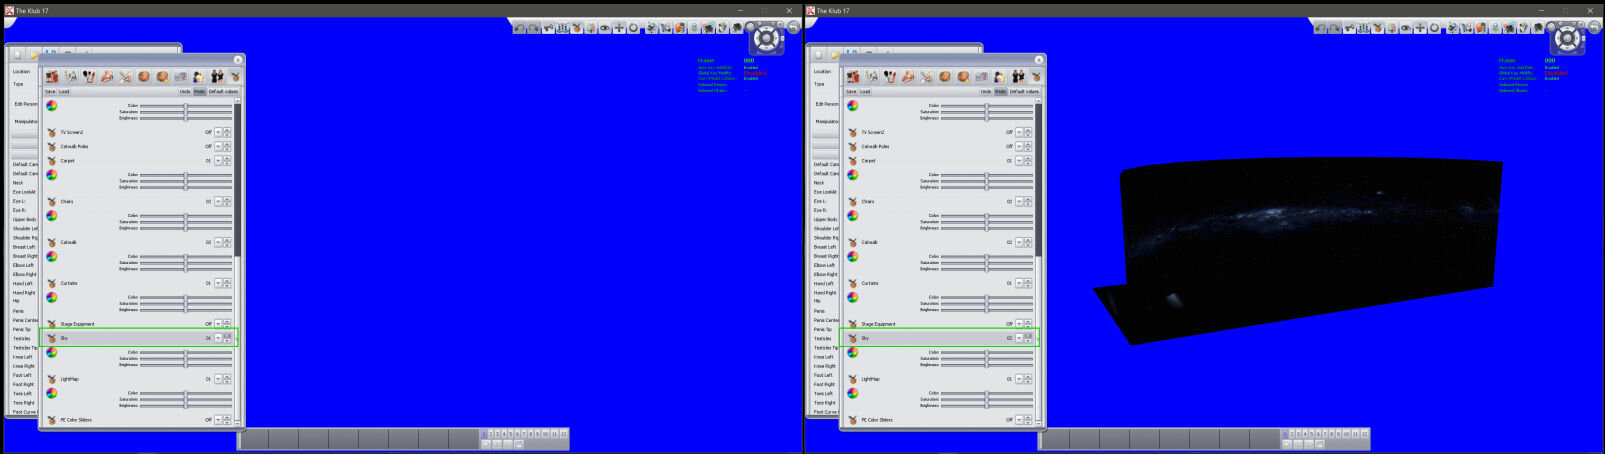1605x454 pixels.
Task: Click the icon beside Catwalk Poles in the right panel
Action: [x=853, y=146]
